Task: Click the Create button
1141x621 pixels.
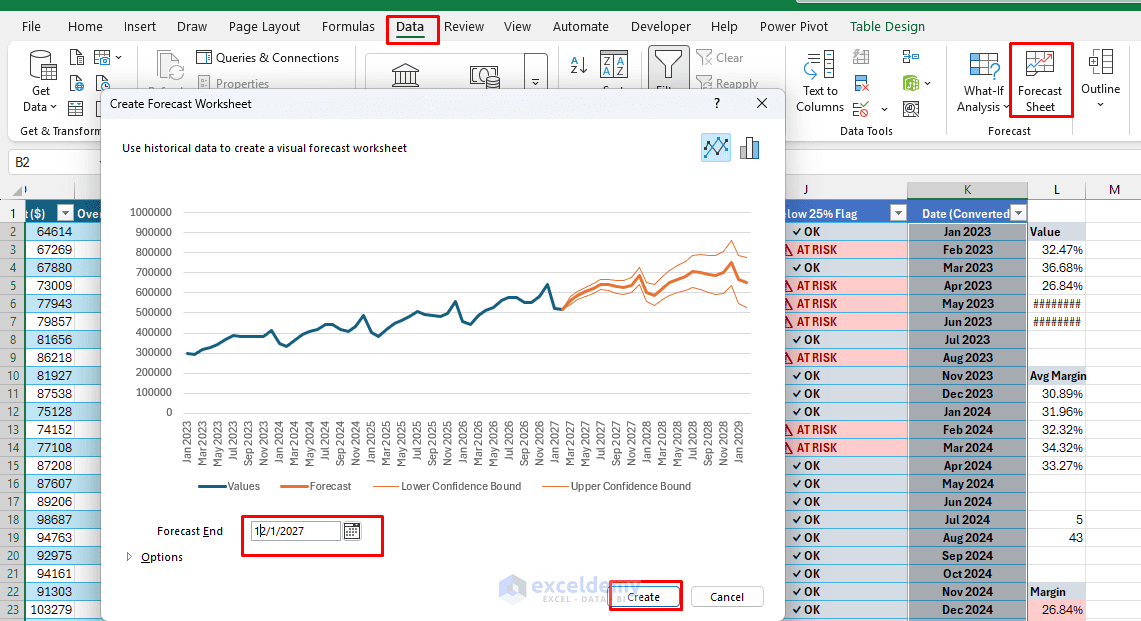Action: coord(644,597)
